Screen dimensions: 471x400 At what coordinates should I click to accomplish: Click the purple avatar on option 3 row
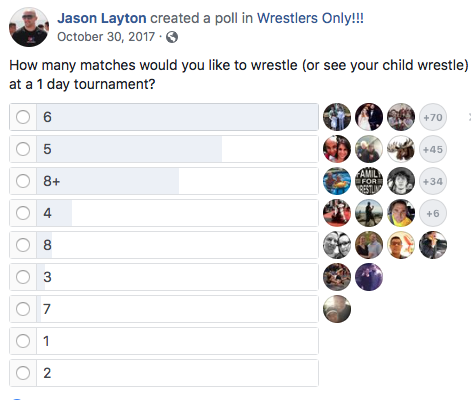click(369, 277)
